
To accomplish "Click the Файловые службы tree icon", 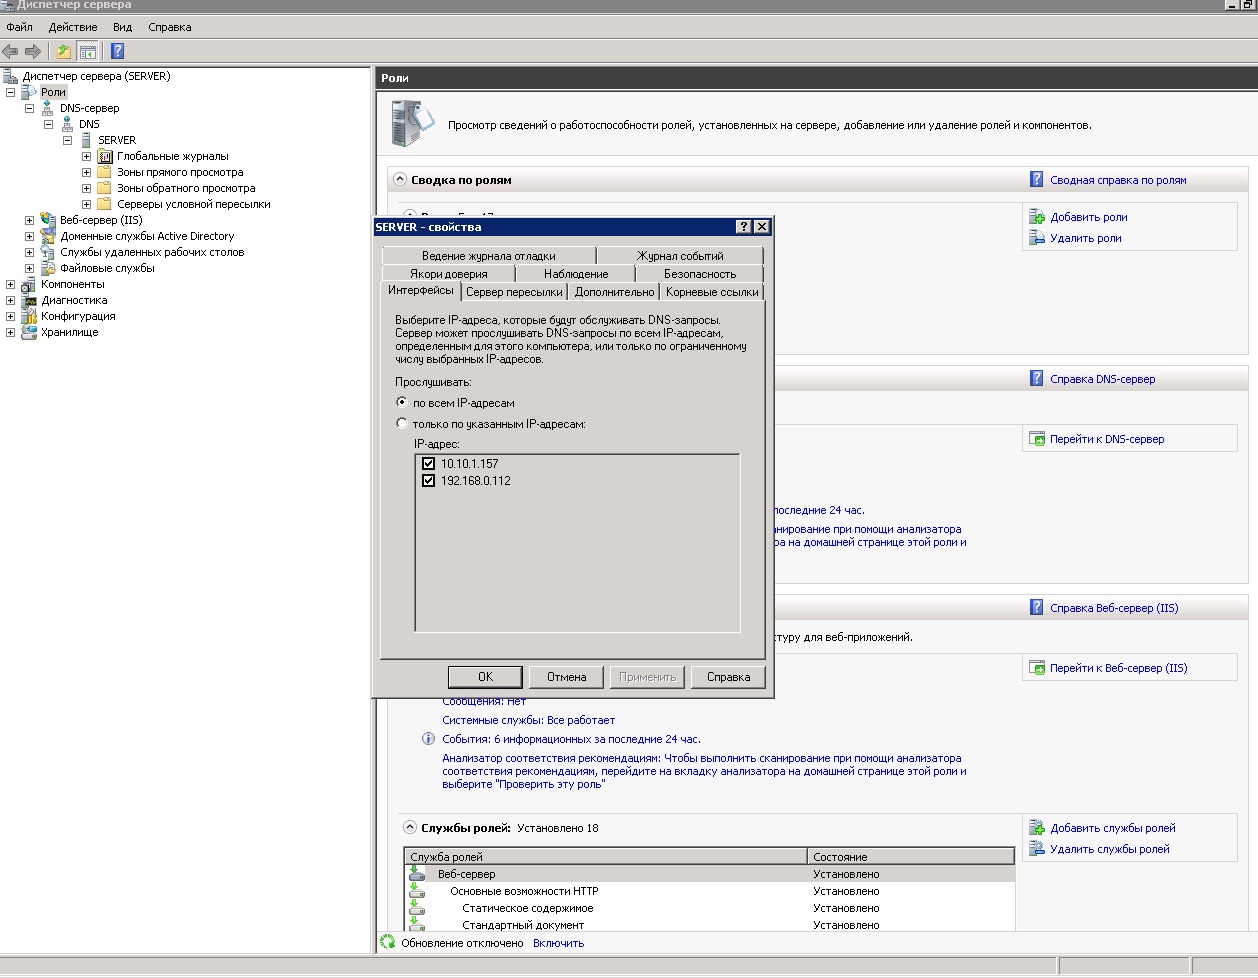I will [x=48, y=268].
